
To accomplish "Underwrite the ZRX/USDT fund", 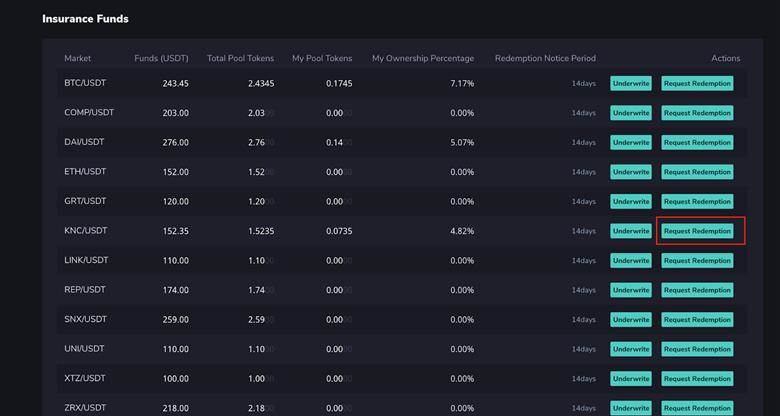I will point(631,408).
